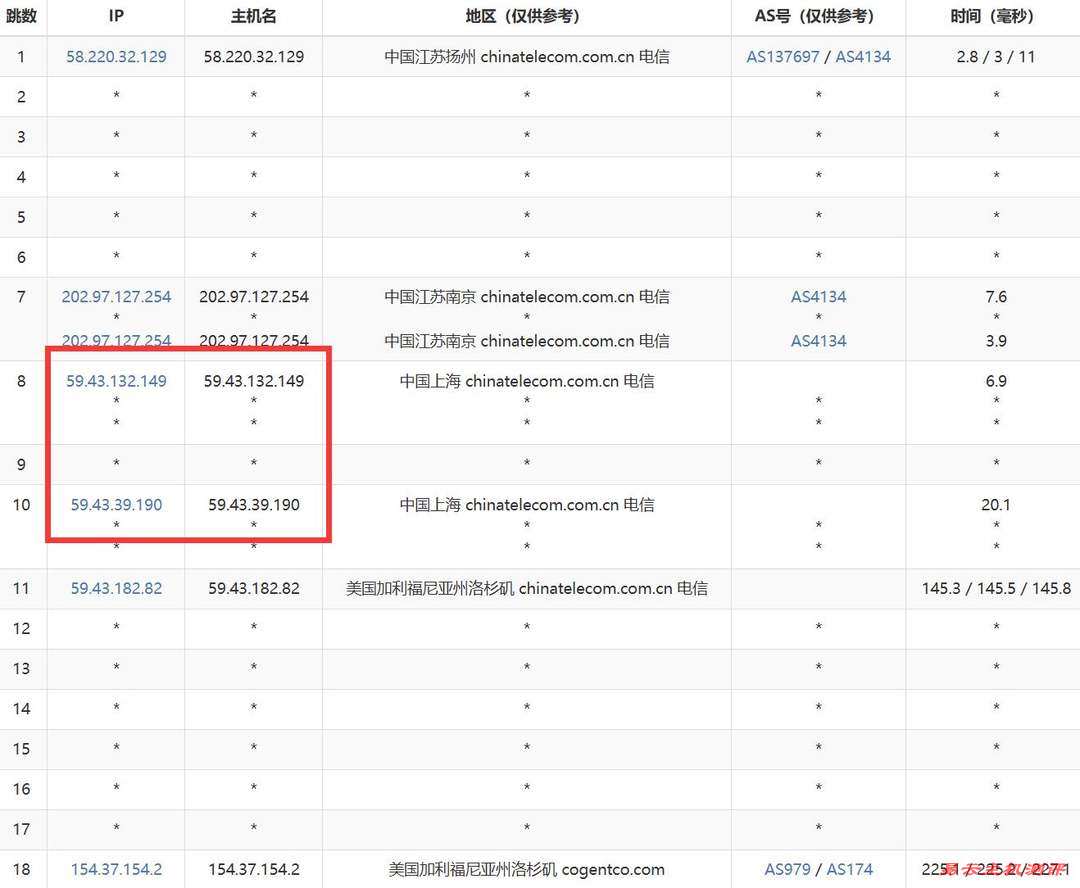Open IP link 59.43.182.82 on hop 11
This screenshot has height=888, width=1080.
pyautogui.click(x=116, y=588)
